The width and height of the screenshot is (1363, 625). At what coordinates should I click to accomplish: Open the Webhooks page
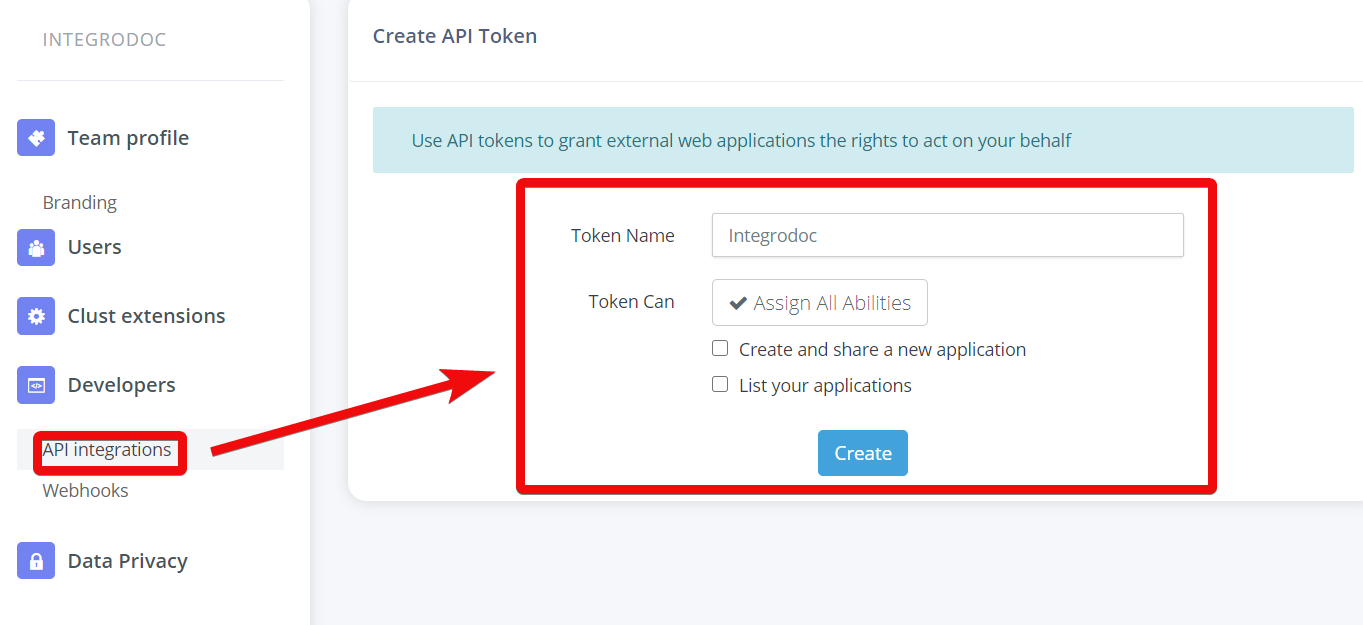(86, 490)
